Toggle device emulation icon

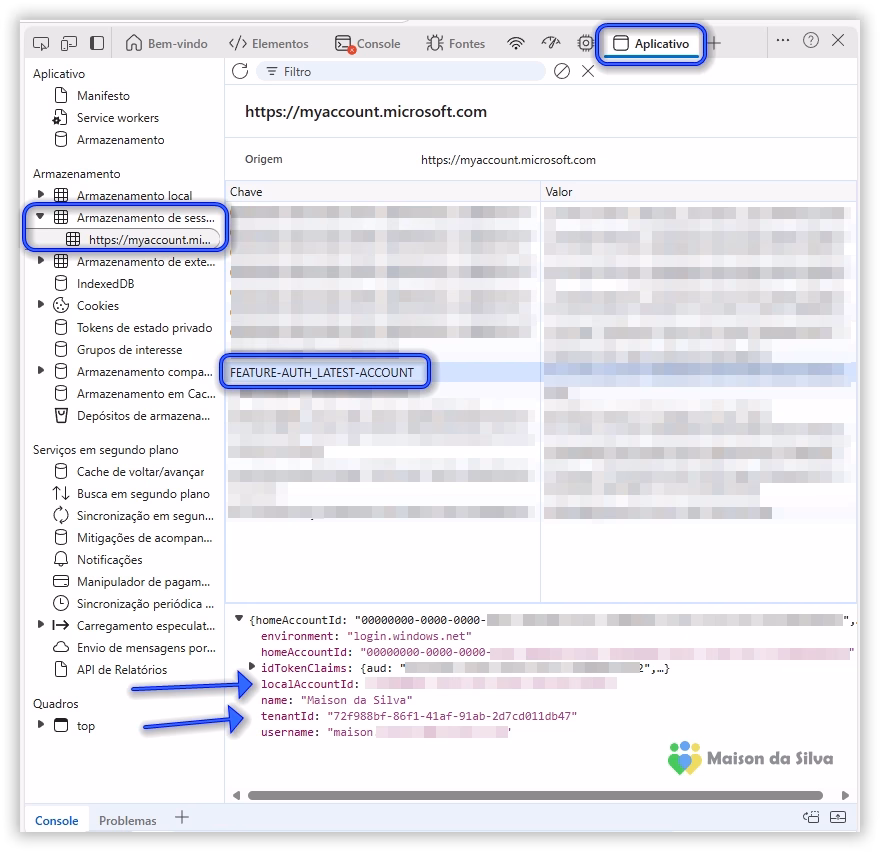click(69, 43)
